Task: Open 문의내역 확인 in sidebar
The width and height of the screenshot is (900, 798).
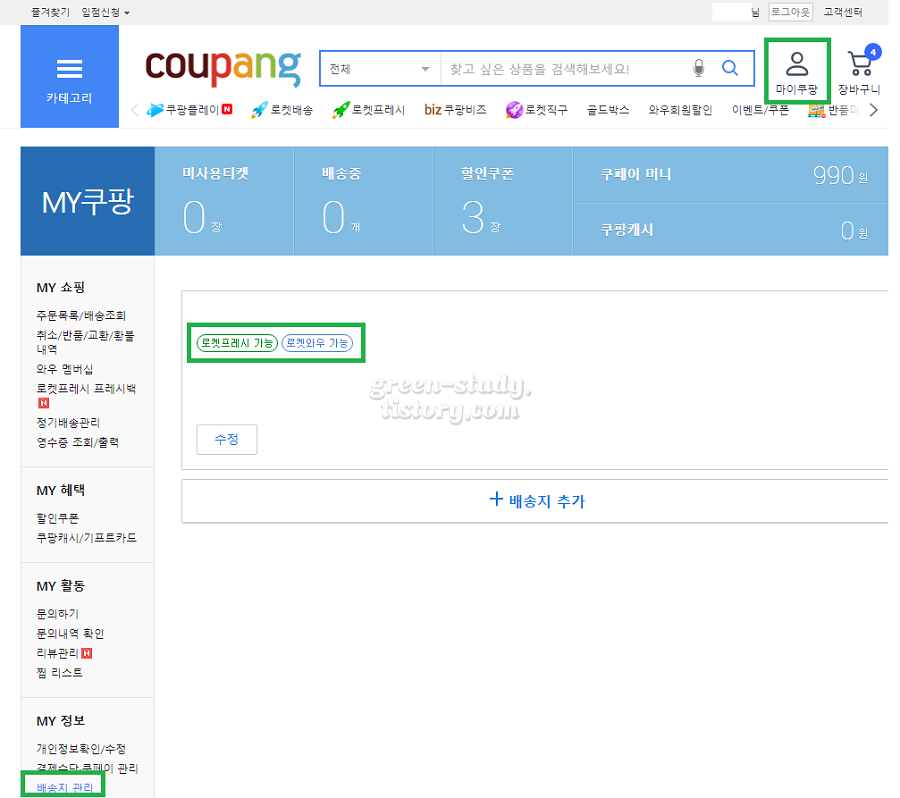Action: tap(70, 633)
